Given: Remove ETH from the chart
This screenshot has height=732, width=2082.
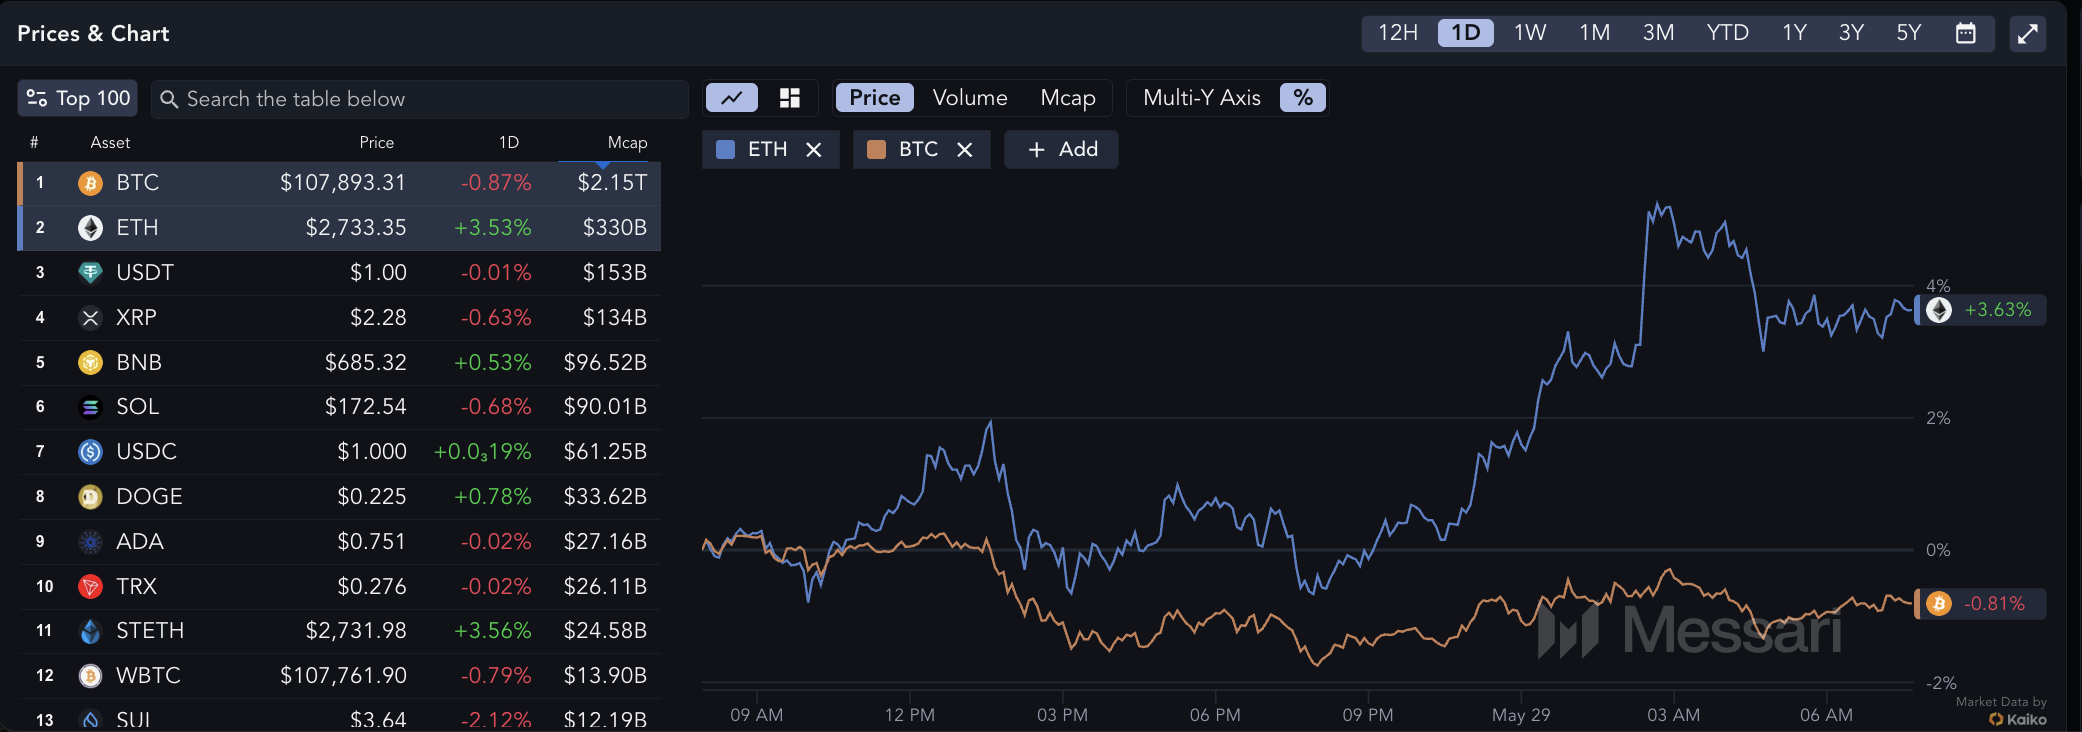Looking at the screenshot, I should pos(814,149).
